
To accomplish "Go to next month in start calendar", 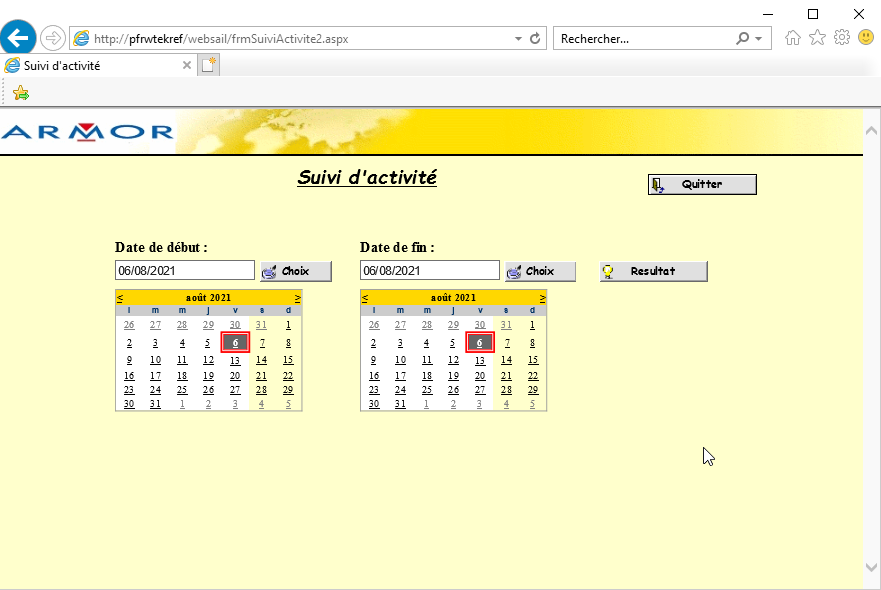I will pyautogui.click(x=297, y=298).
